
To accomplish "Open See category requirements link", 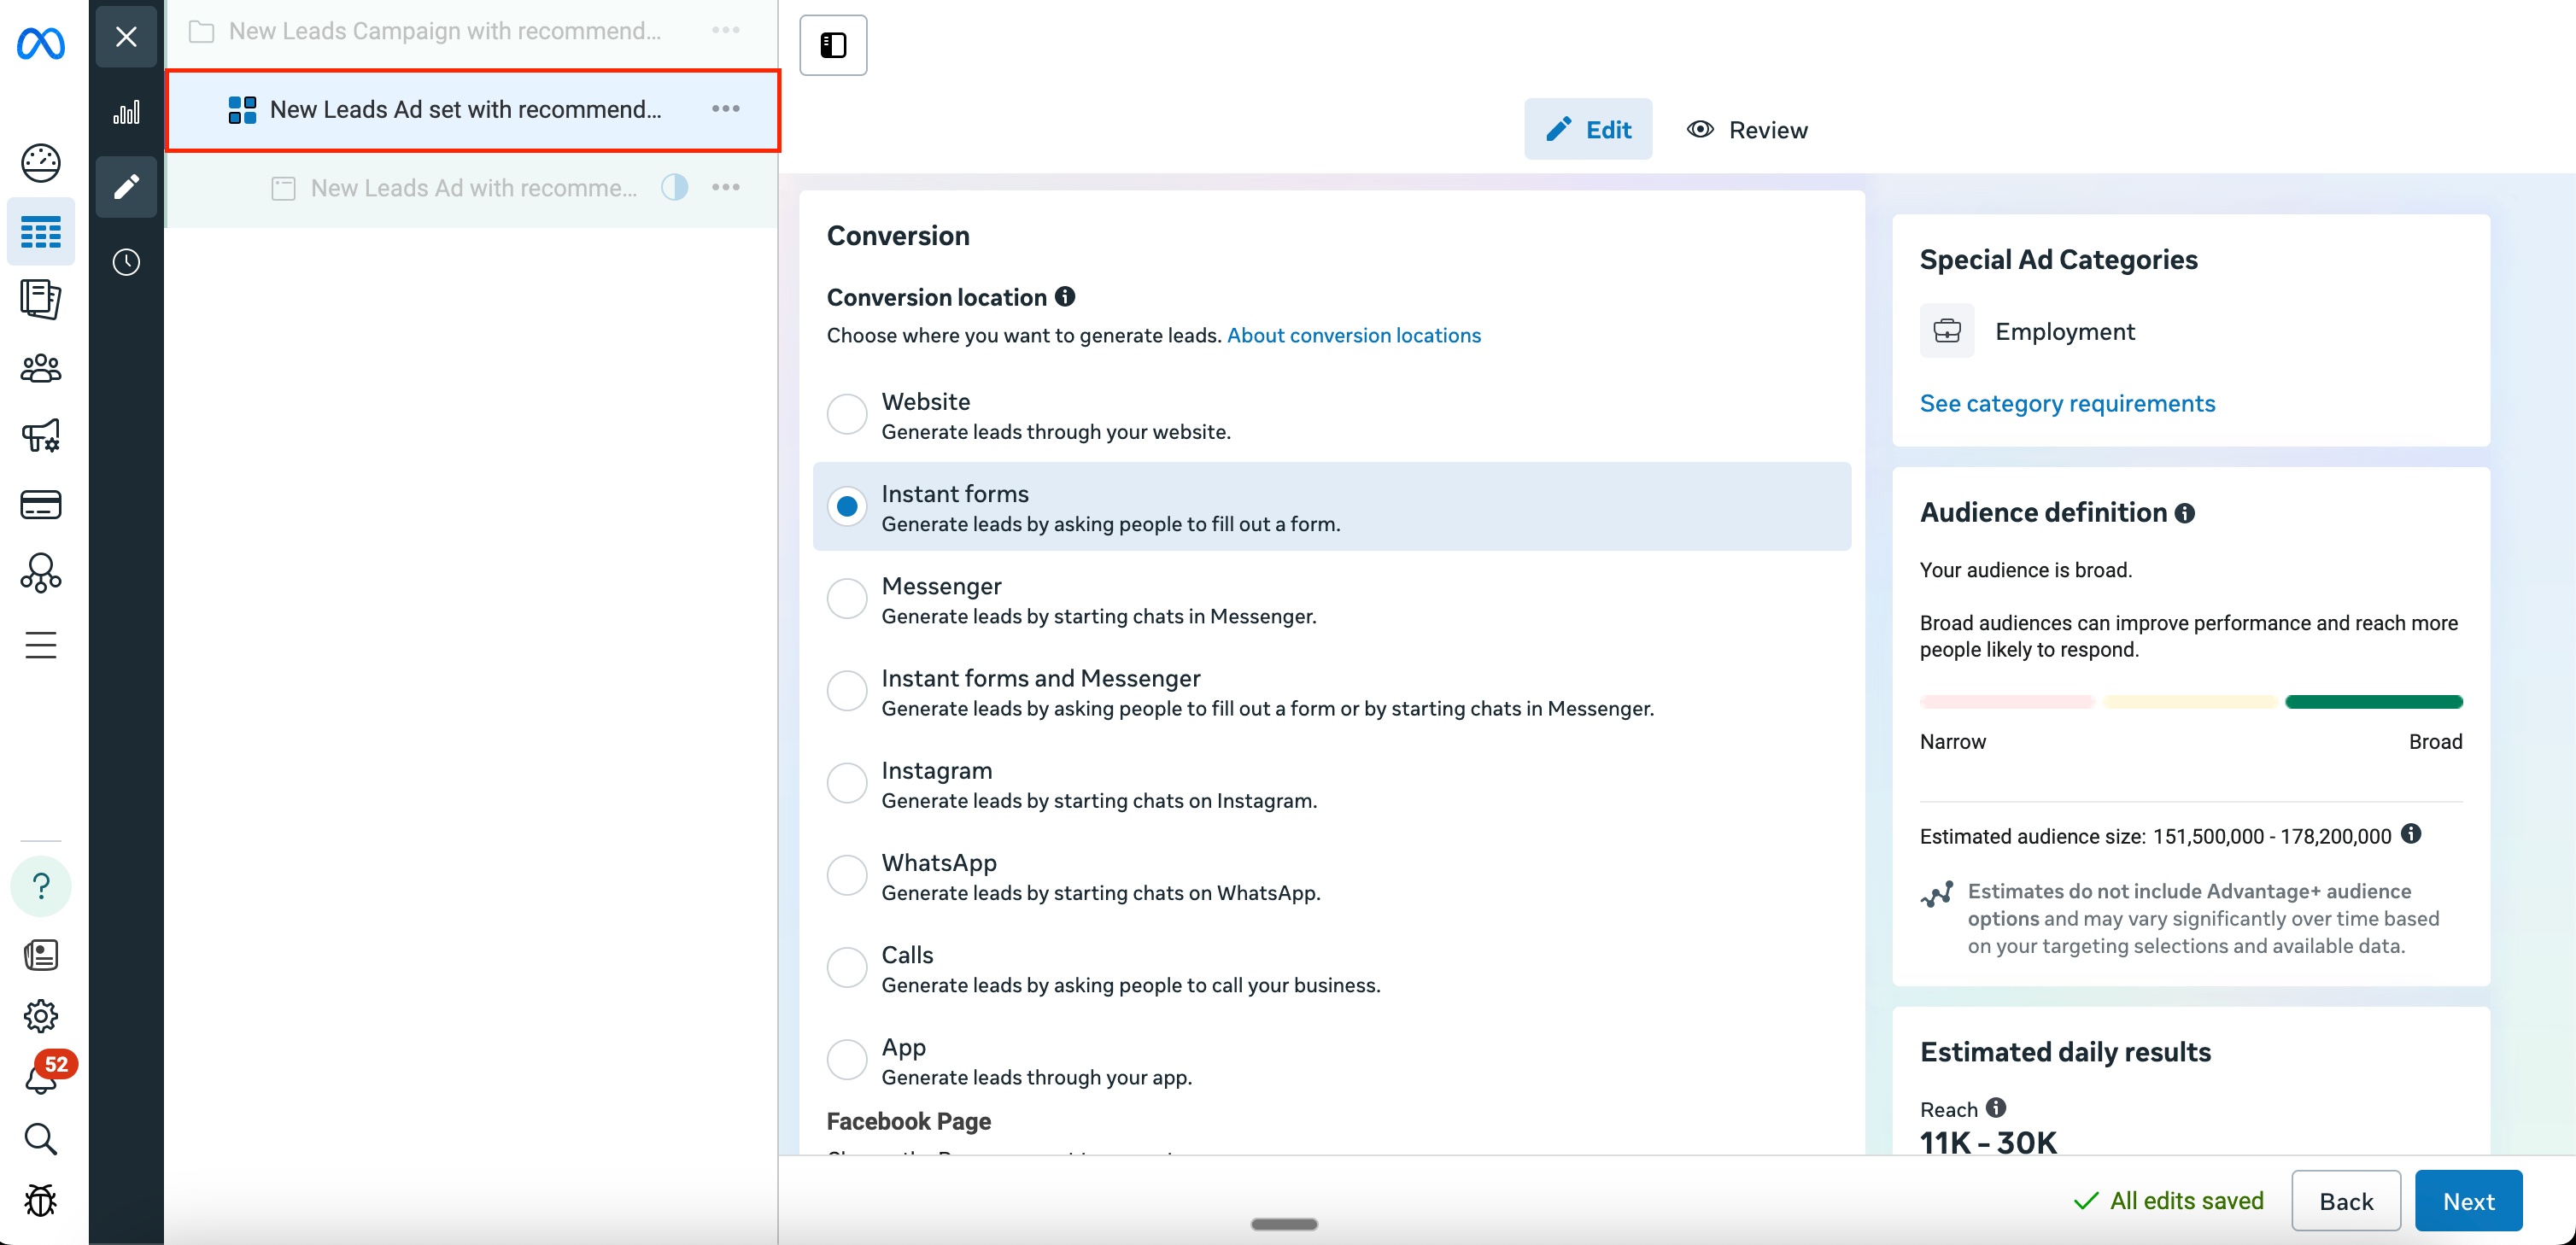I will coord(2067,403).
